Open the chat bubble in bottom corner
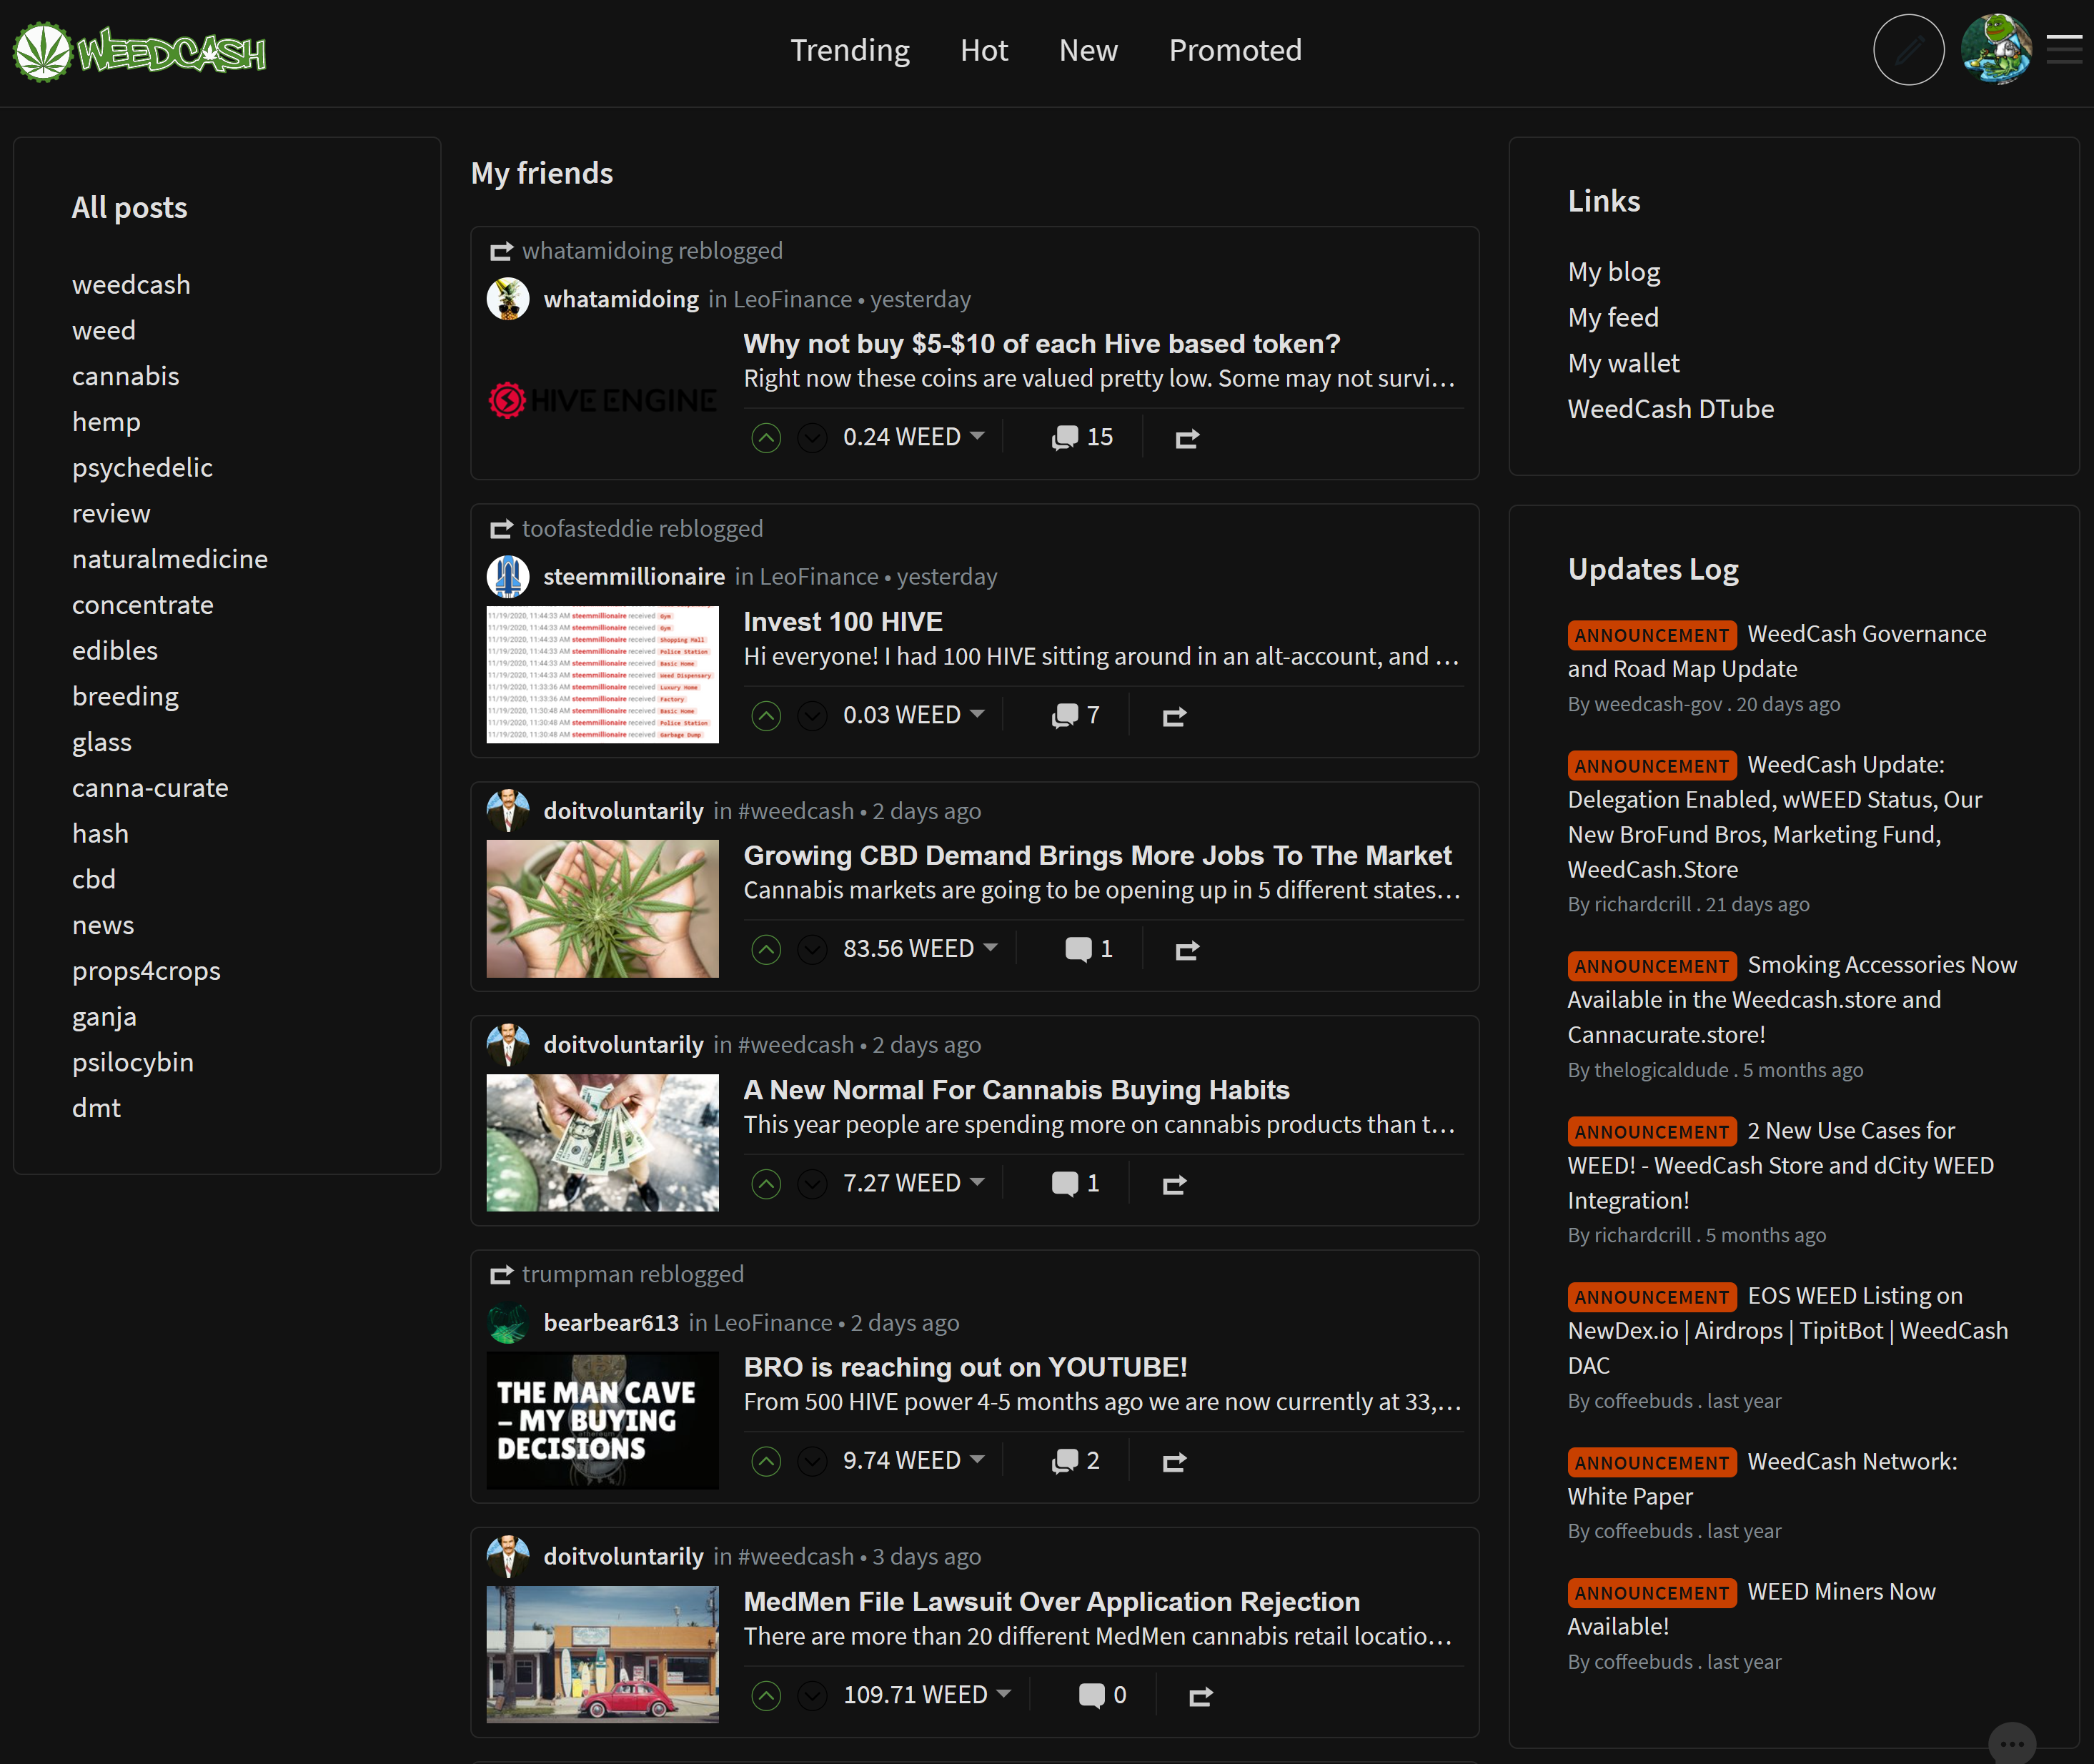Screen dimensions: 2094x1764 pos(2012,1743)
